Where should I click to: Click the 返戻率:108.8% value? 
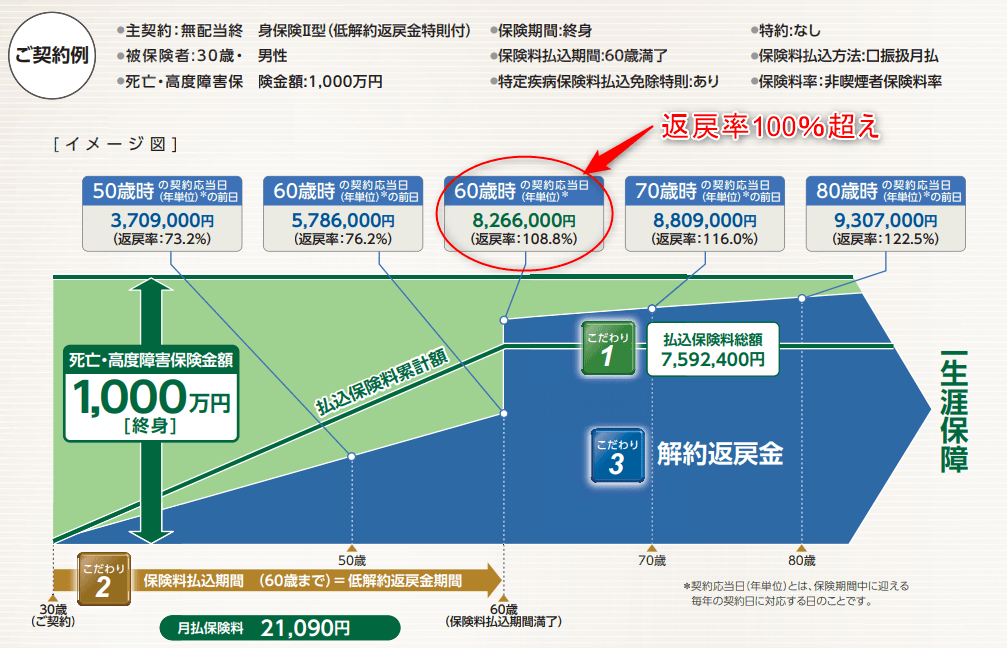(x=524, y=240)
